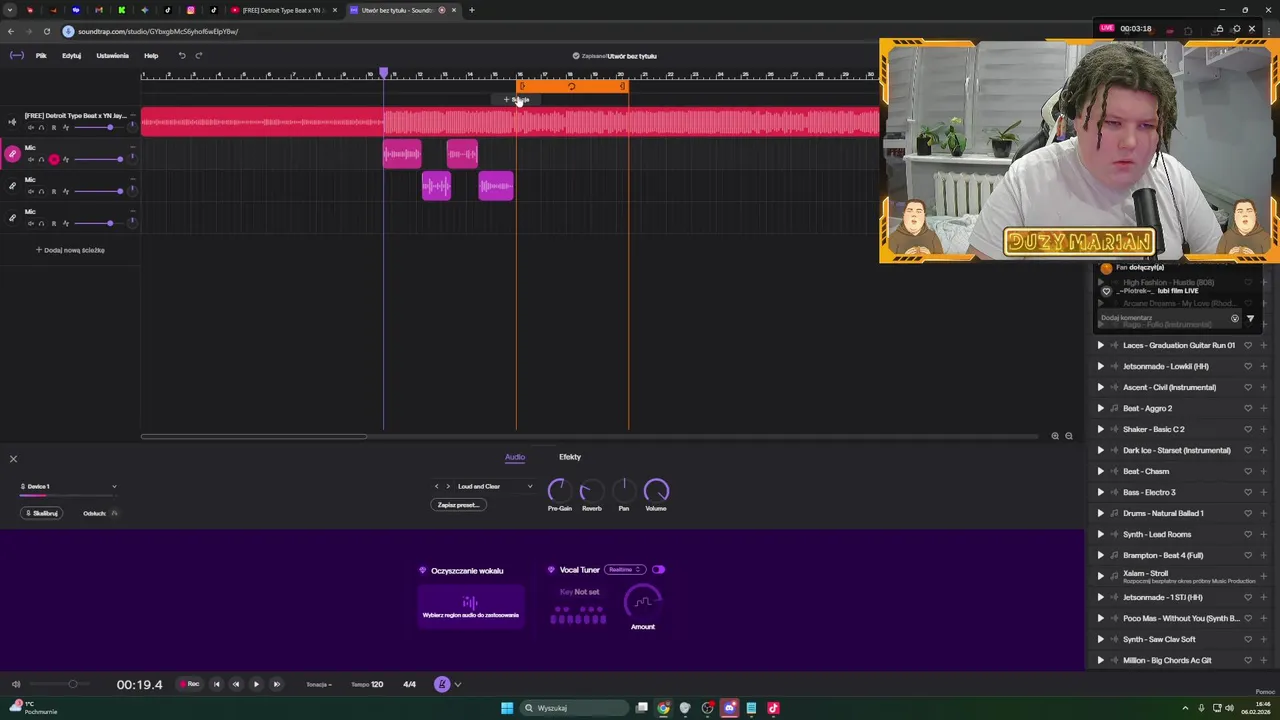This screenshot has width=1280, height=720.
Task: Click the Rec record button
Action: pos(190,684)
